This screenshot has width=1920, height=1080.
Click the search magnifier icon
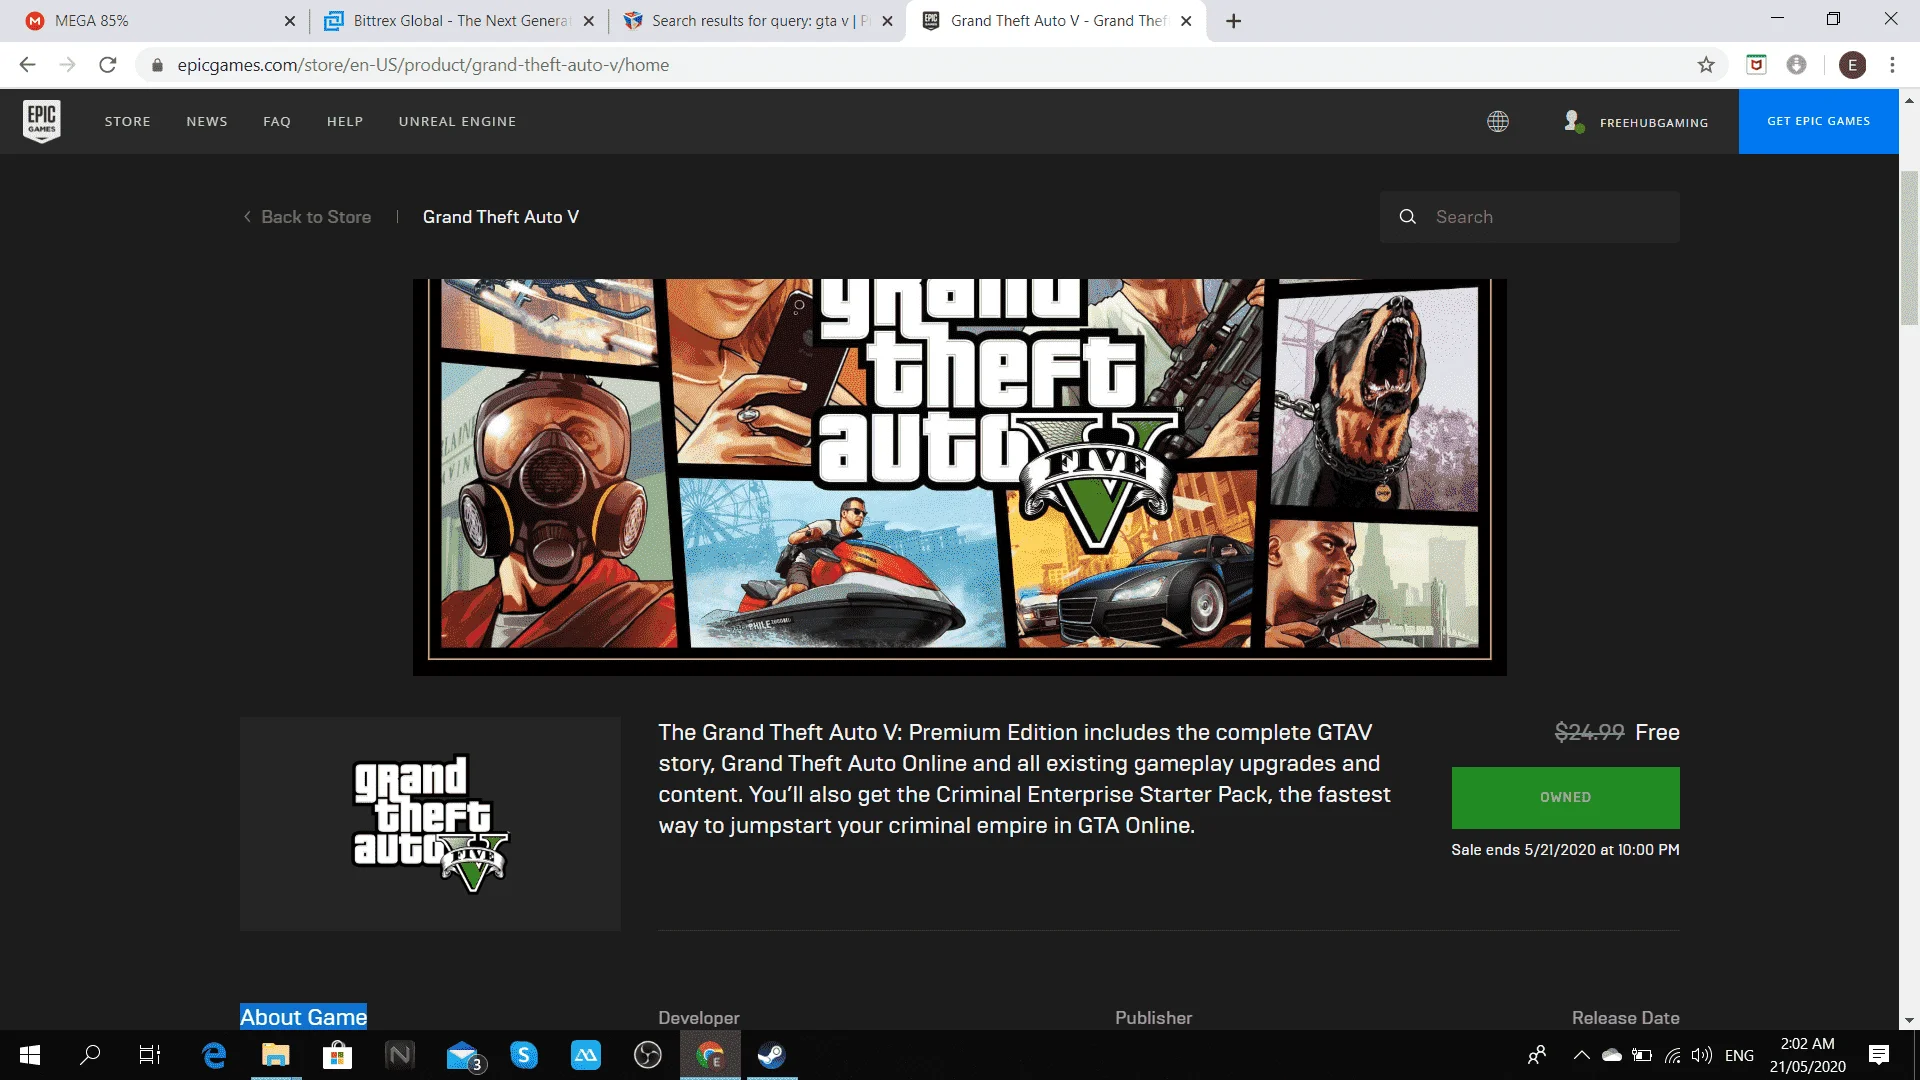(x=1407, y=217)
